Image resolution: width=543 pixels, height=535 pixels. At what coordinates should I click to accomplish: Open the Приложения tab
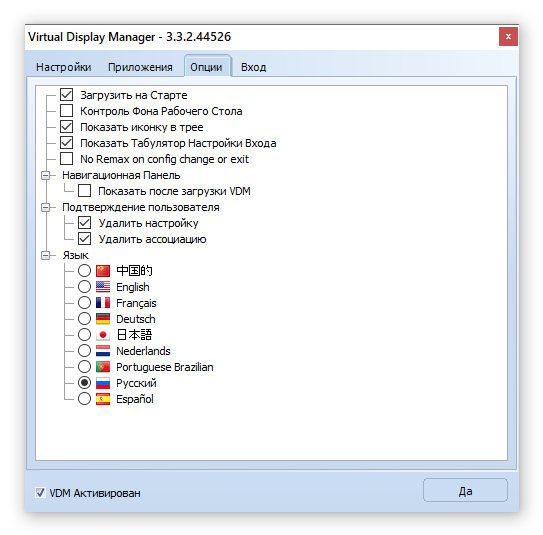pos(140,67)
